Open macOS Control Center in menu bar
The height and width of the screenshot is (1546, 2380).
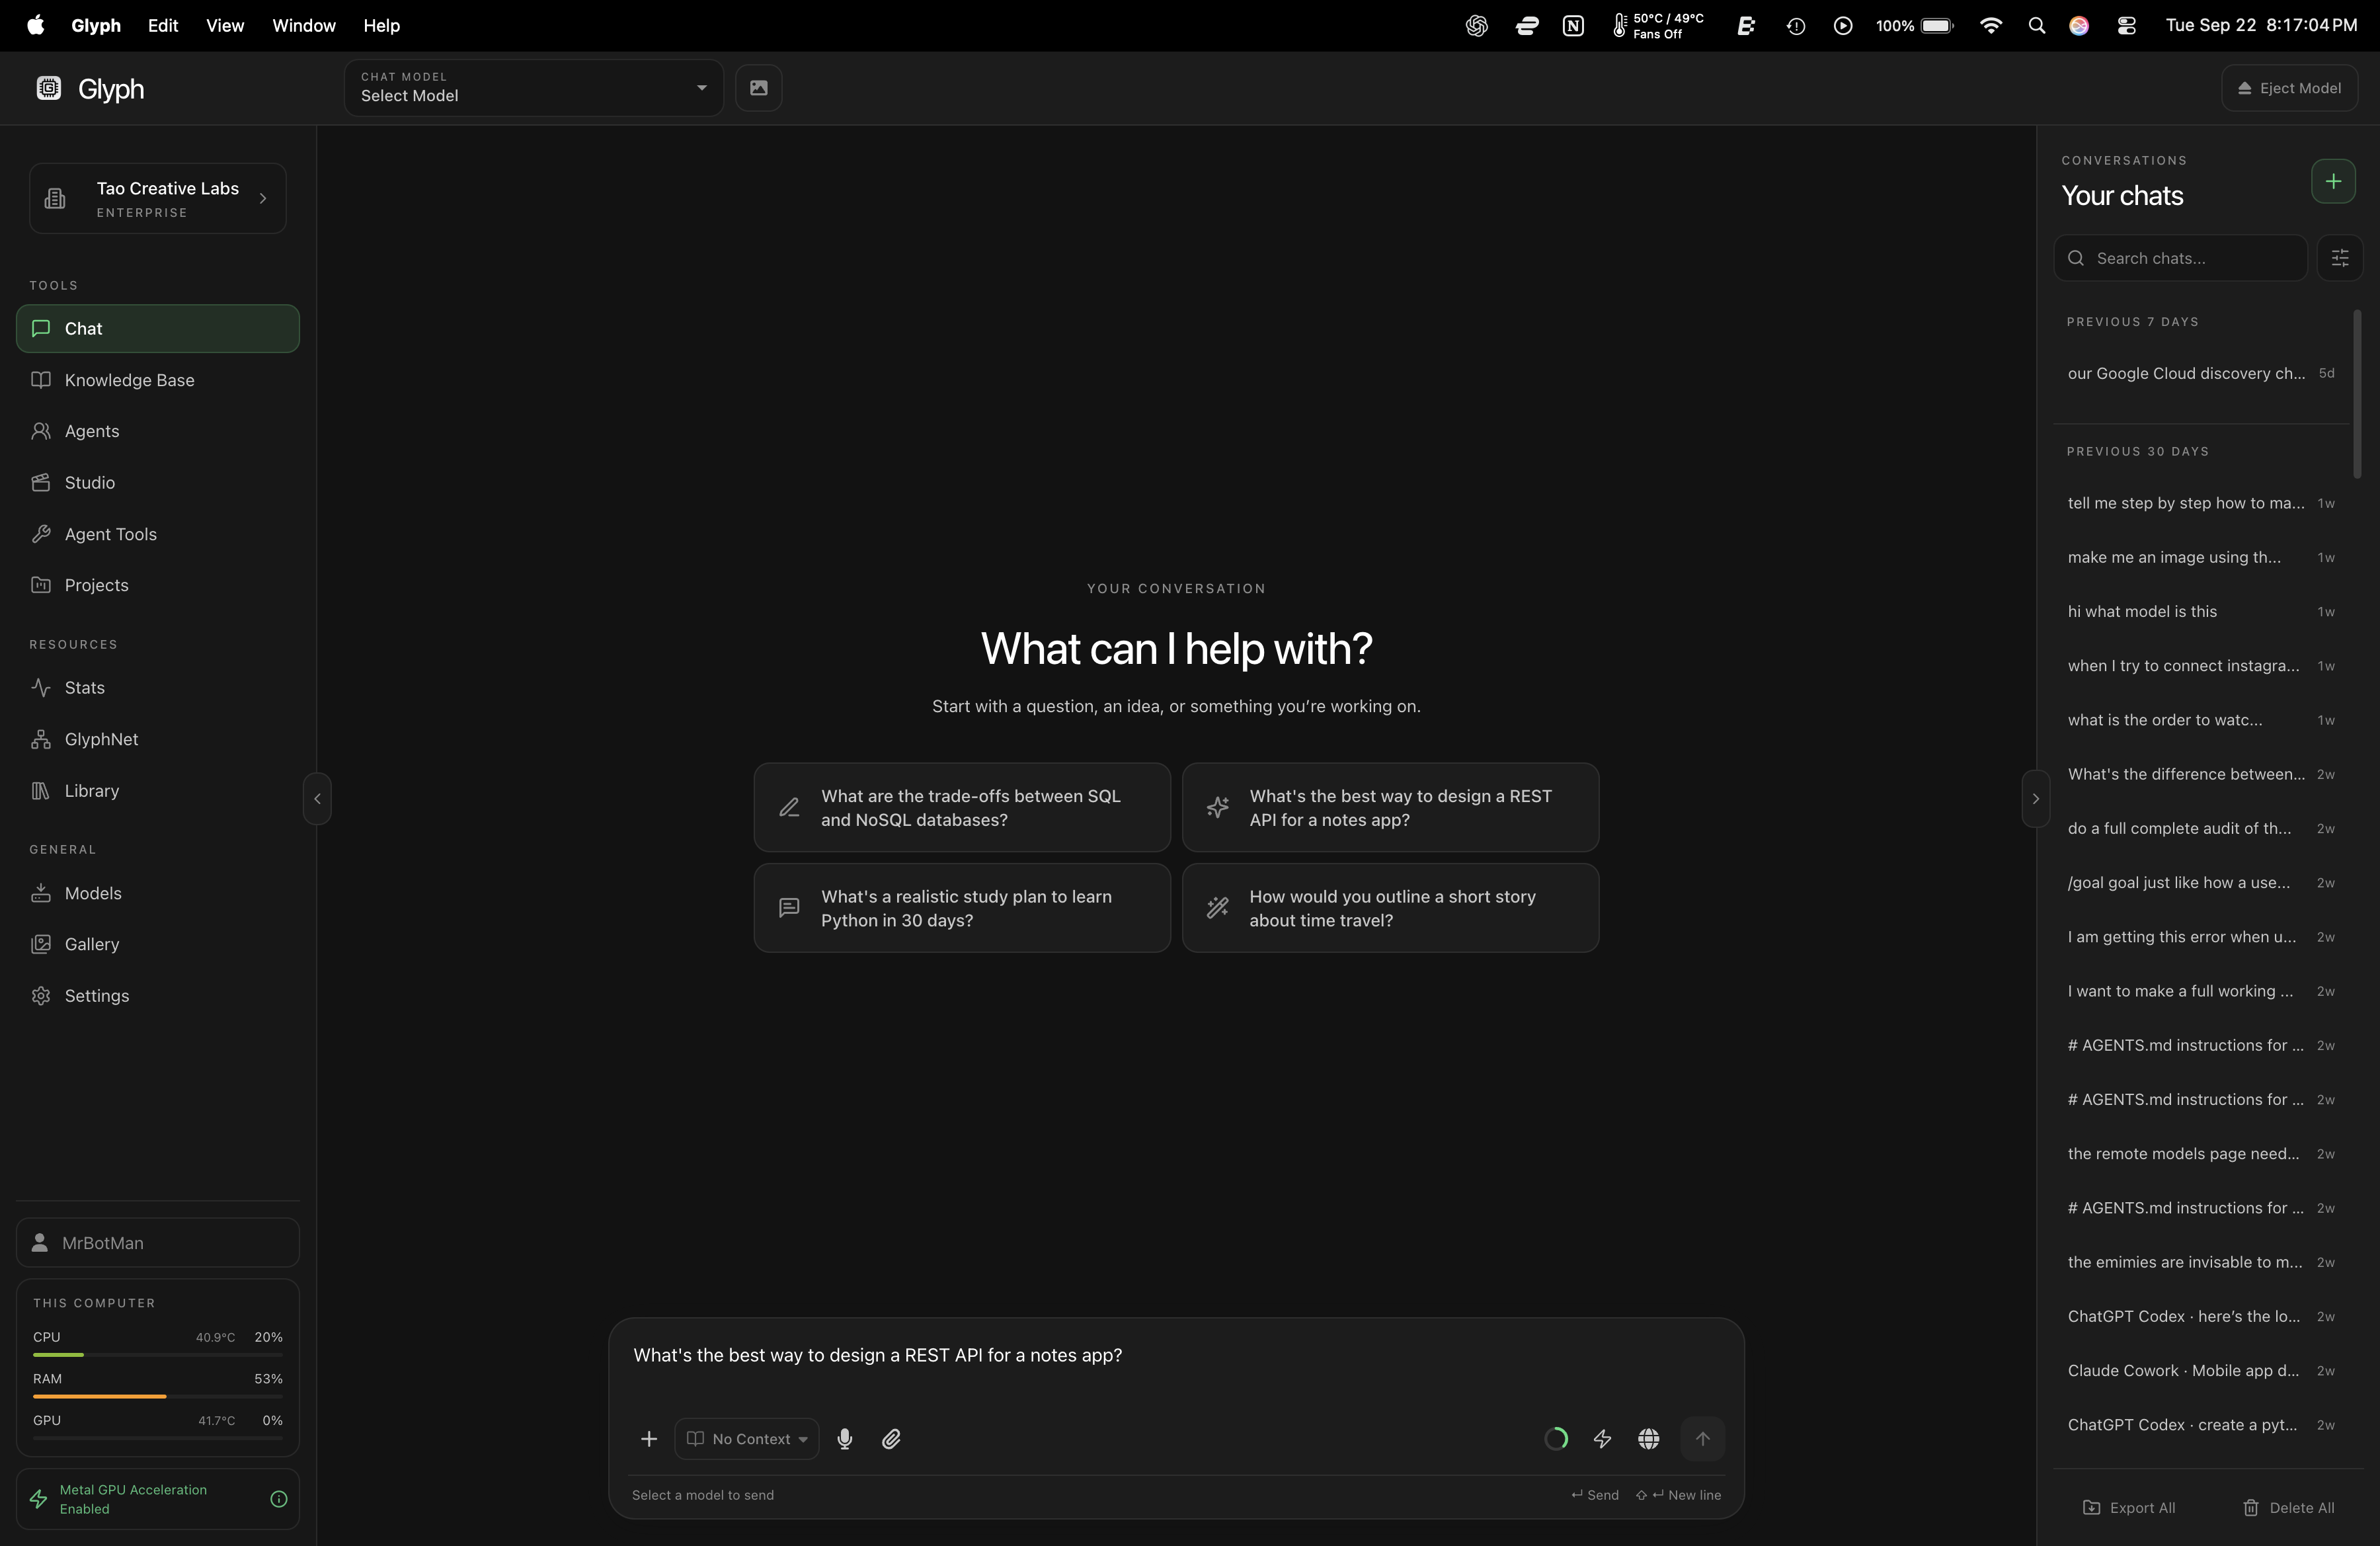2127,26
